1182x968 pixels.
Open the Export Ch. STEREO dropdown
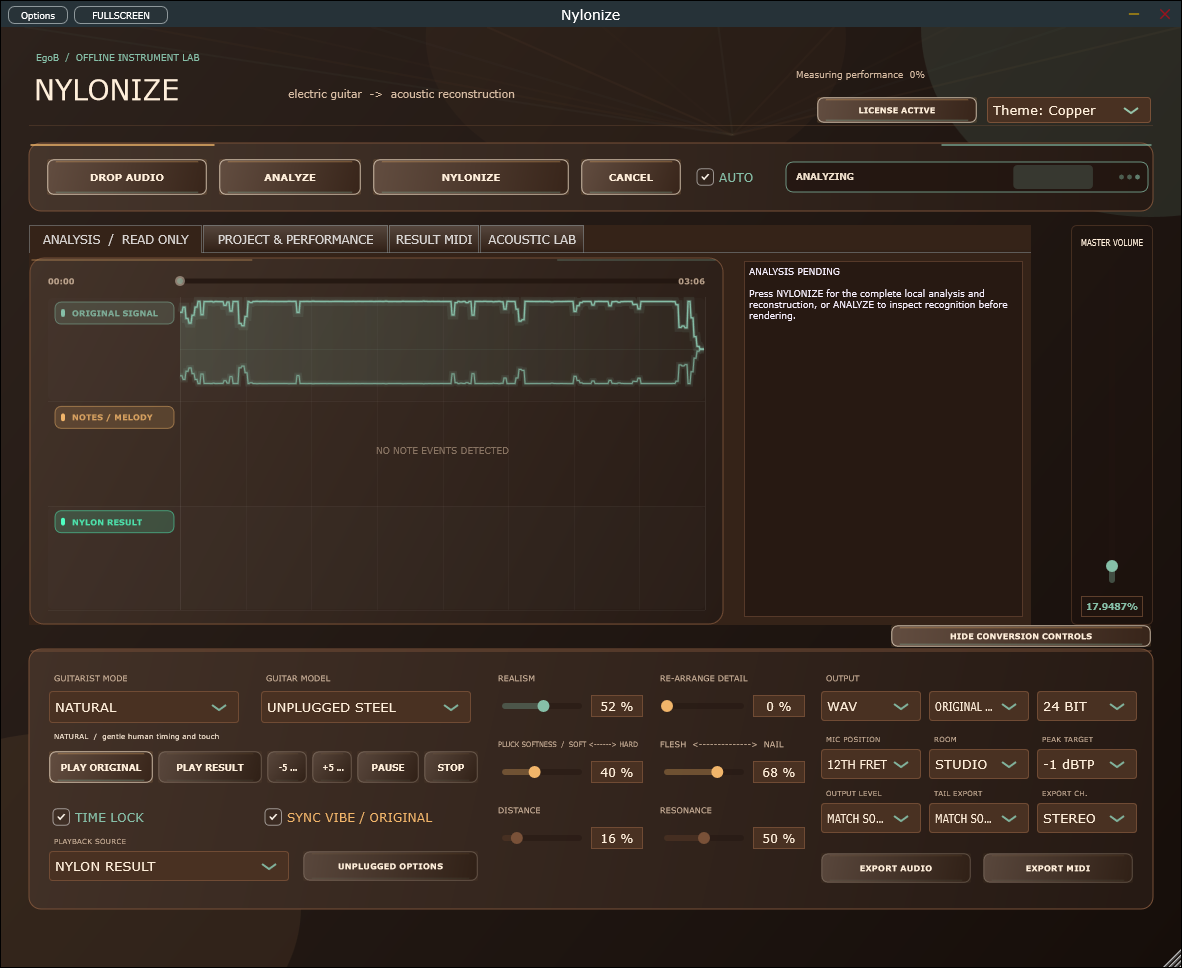point(1086,818)
